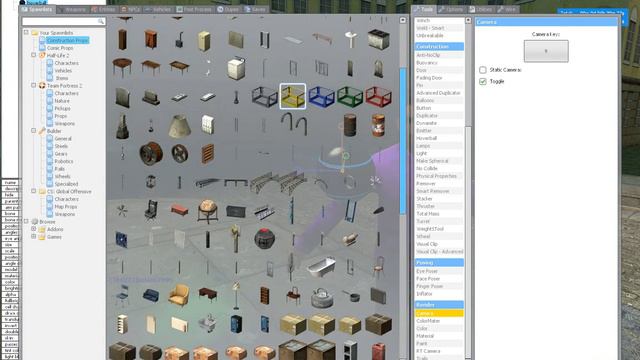Open the Comic Props spawnlist
Viewport: 640px width, 360px height.
pyautogui.click(x=60, y=48)
